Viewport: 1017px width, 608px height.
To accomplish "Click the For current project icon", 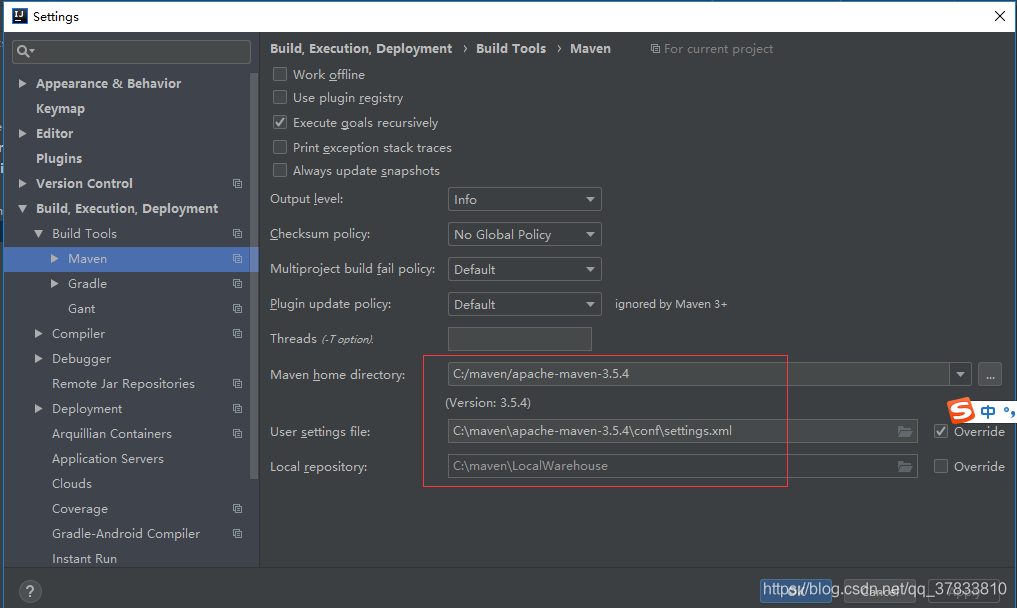I will click(655, 49).
